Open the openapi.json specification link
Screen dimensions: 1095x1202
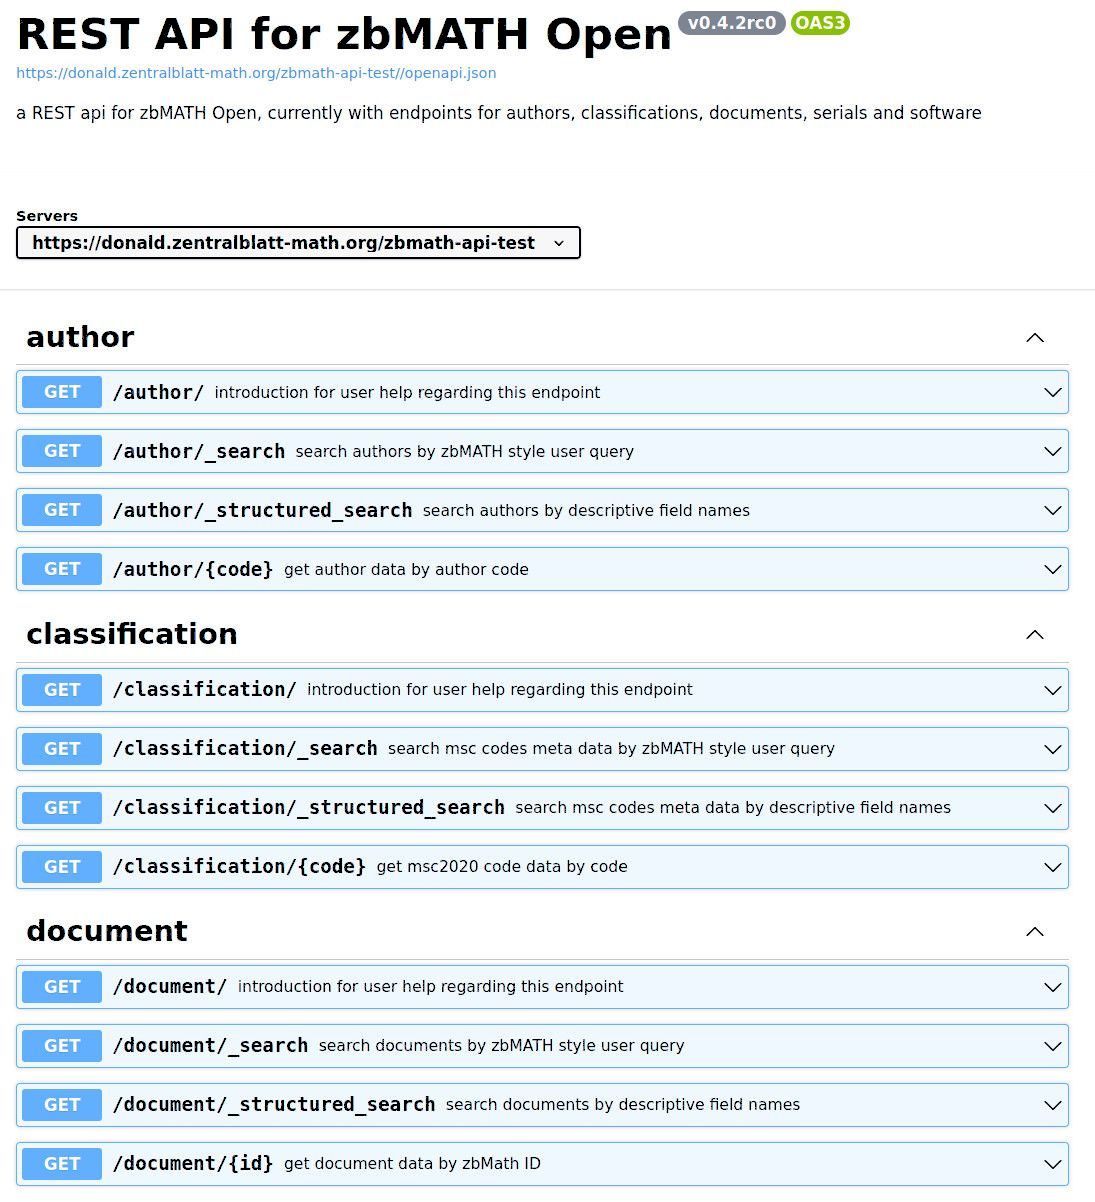point(256,73)
